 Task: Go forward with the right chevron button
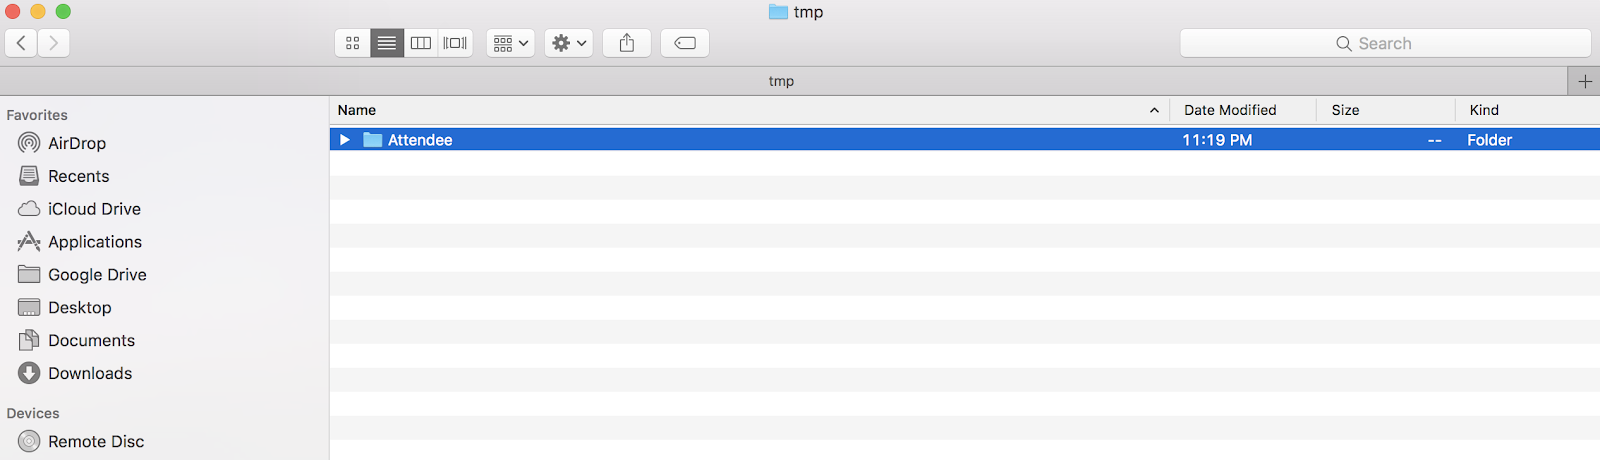point(54,43)
